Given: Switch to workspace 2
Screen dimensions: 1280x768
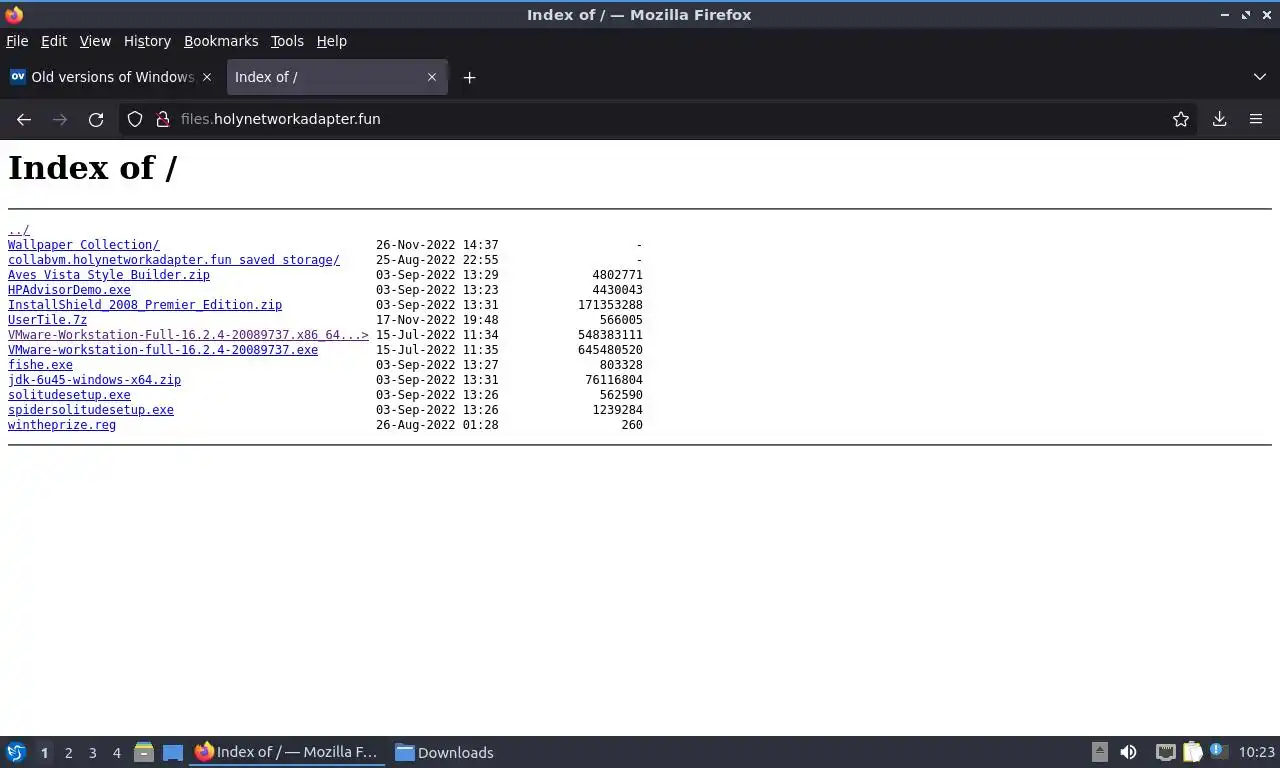Looking at the screenshot, I should [68, 753].
